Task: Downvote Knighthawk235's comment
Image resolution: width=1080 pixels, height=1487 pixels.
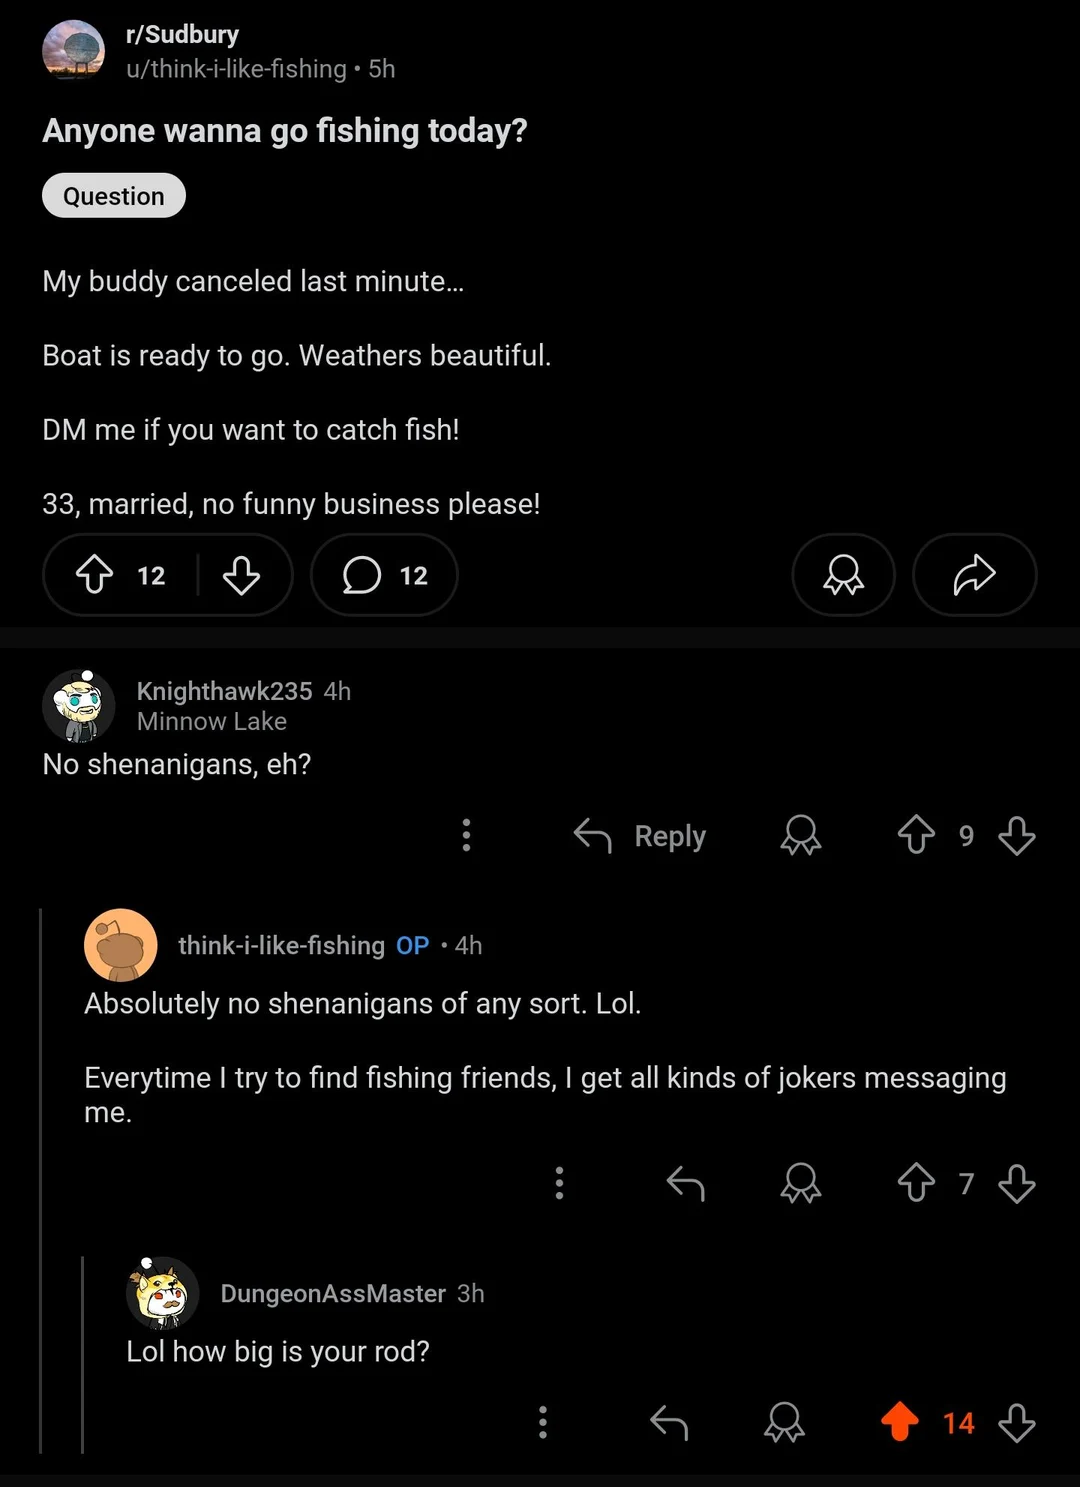Action: (x=1017, y=835)
